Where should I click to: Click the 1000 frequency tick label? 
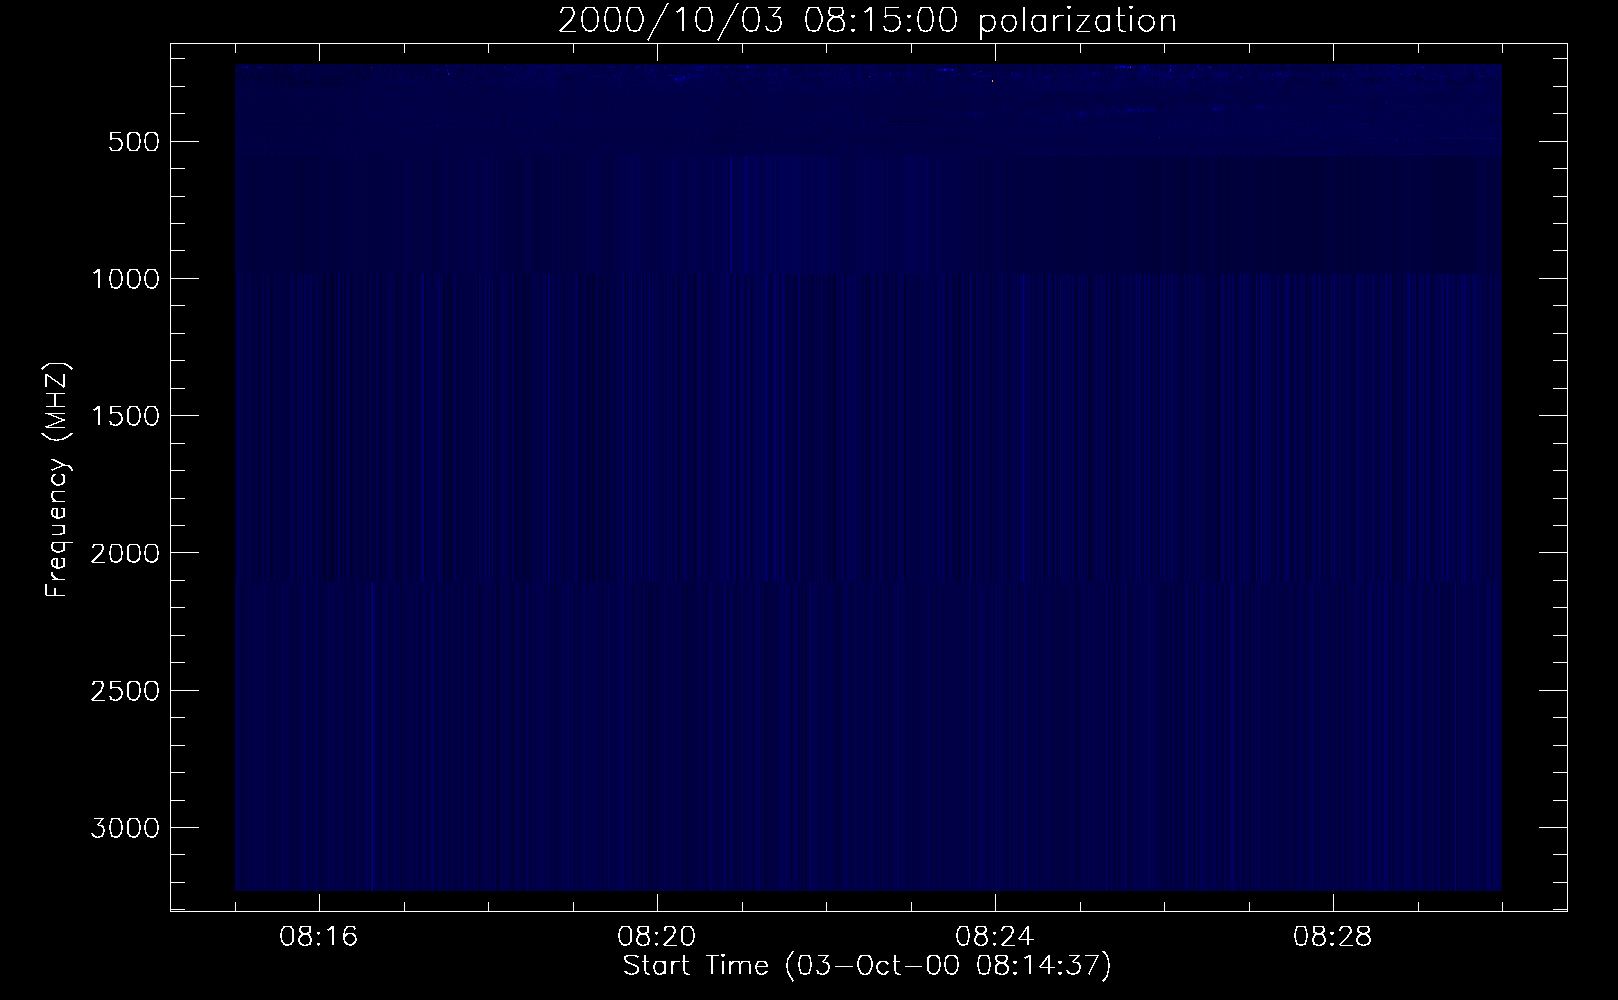point(125,279)
